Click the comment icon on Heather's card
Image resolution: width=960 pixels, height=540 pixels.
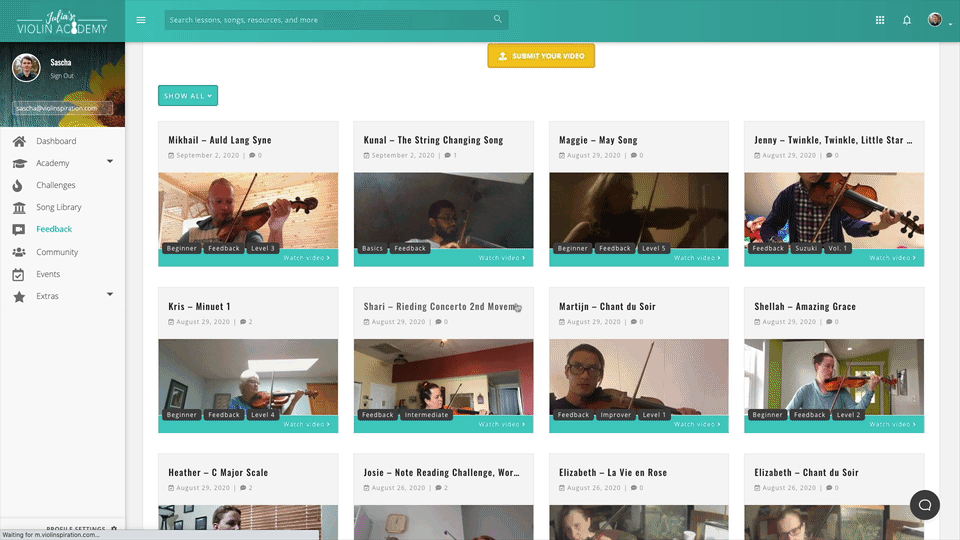coord(243,488)
